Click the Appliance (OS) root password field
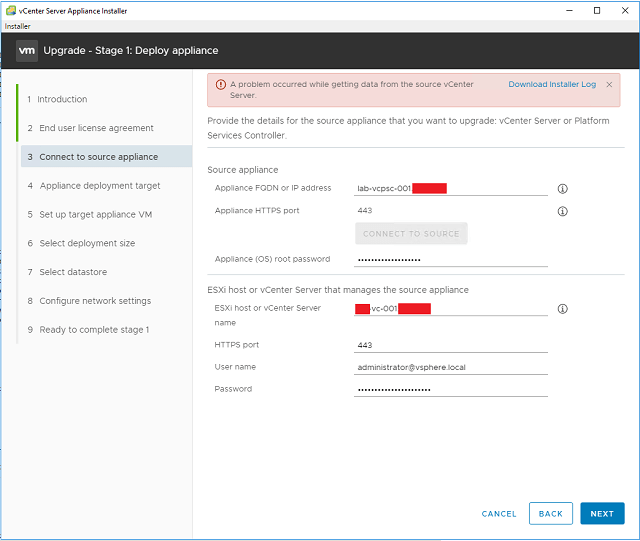This screenshot has height=541, width=640. tap(451, 259)
